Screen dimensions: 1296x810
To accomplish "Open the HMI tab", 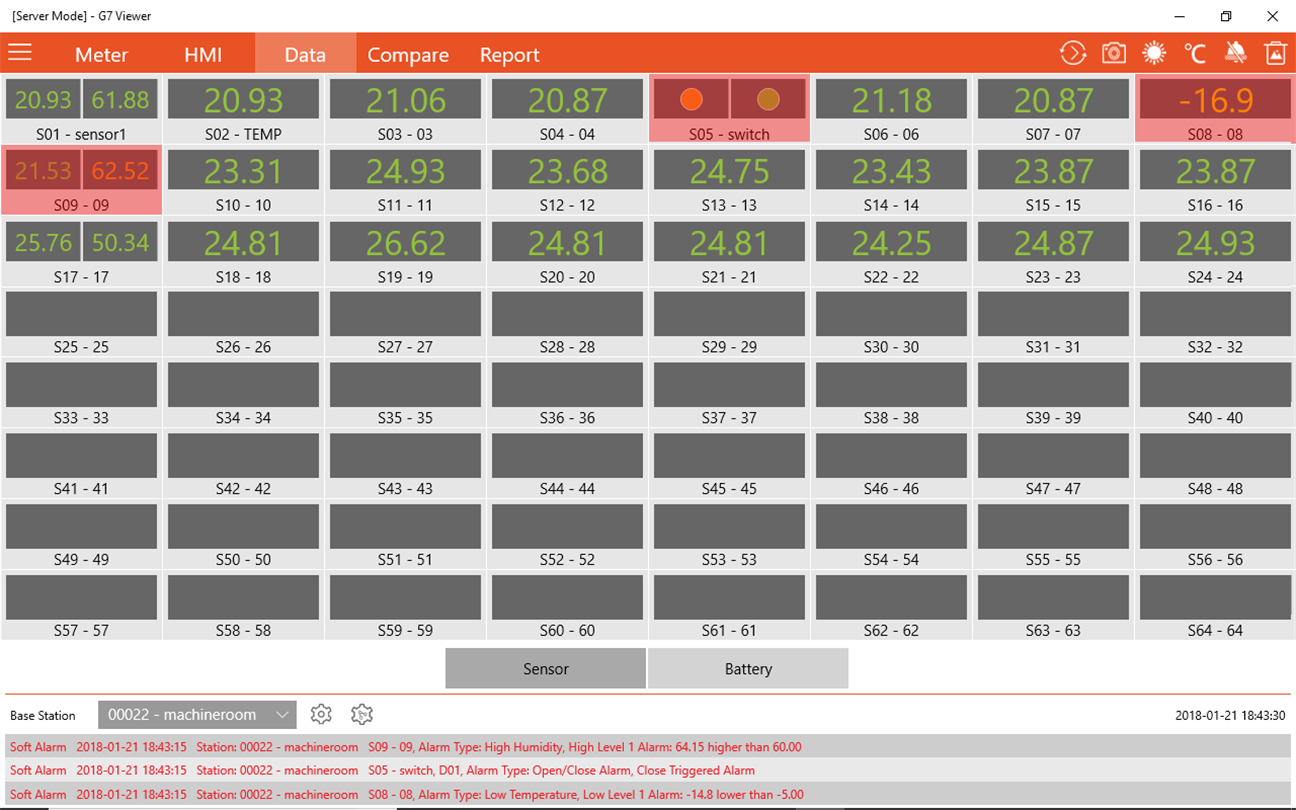I will [x=203, y=55].
